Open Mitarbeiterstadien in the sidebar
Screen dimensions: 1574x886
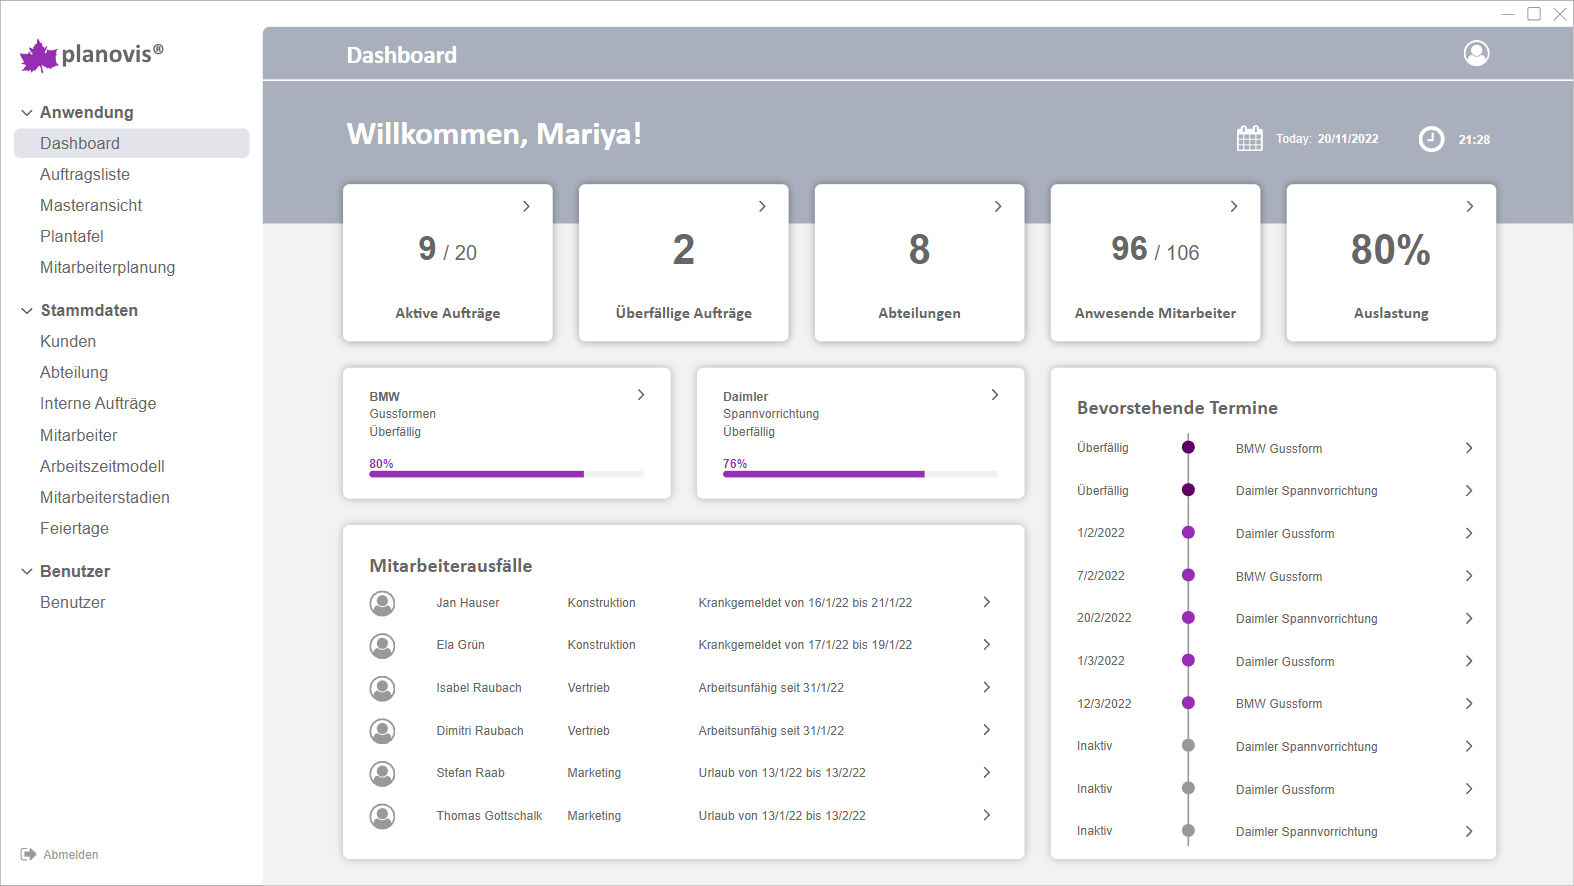(105, 497)
